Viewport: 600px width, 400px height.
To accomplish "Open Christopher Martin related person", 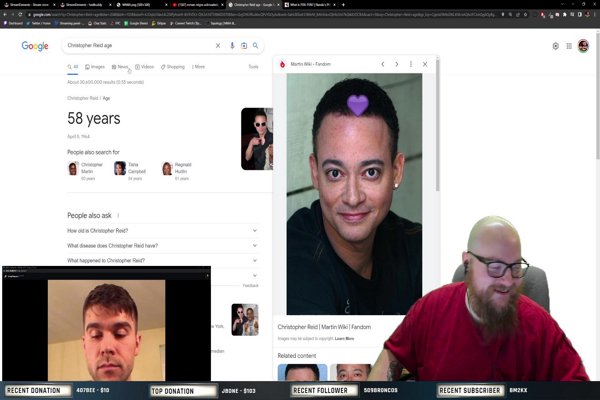I will (86, 171).
